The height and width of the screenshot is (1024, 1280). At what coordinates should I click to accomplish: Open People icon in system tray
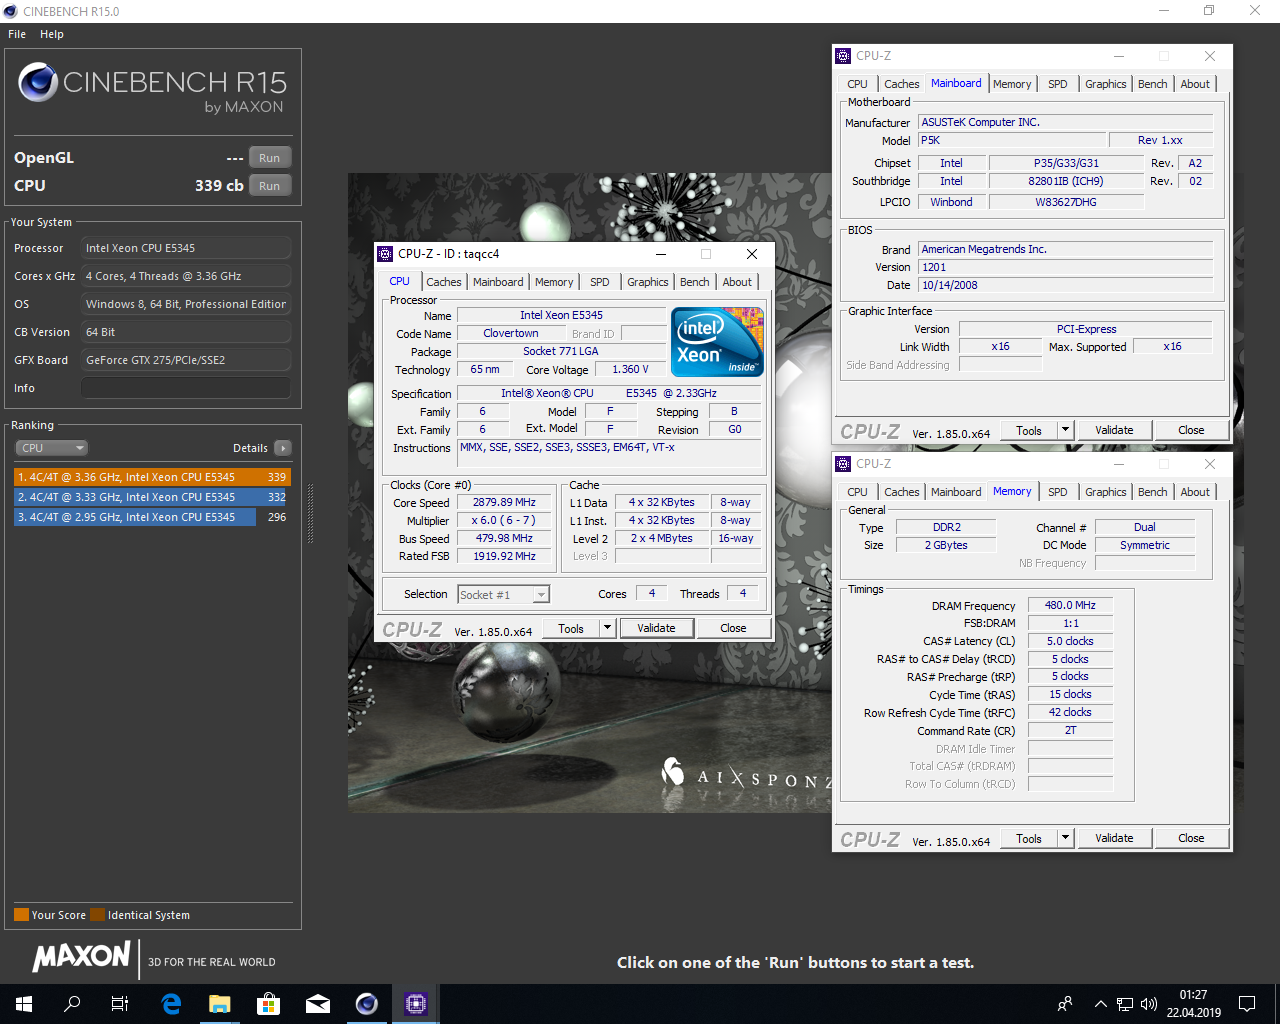click(1065, 1004)
